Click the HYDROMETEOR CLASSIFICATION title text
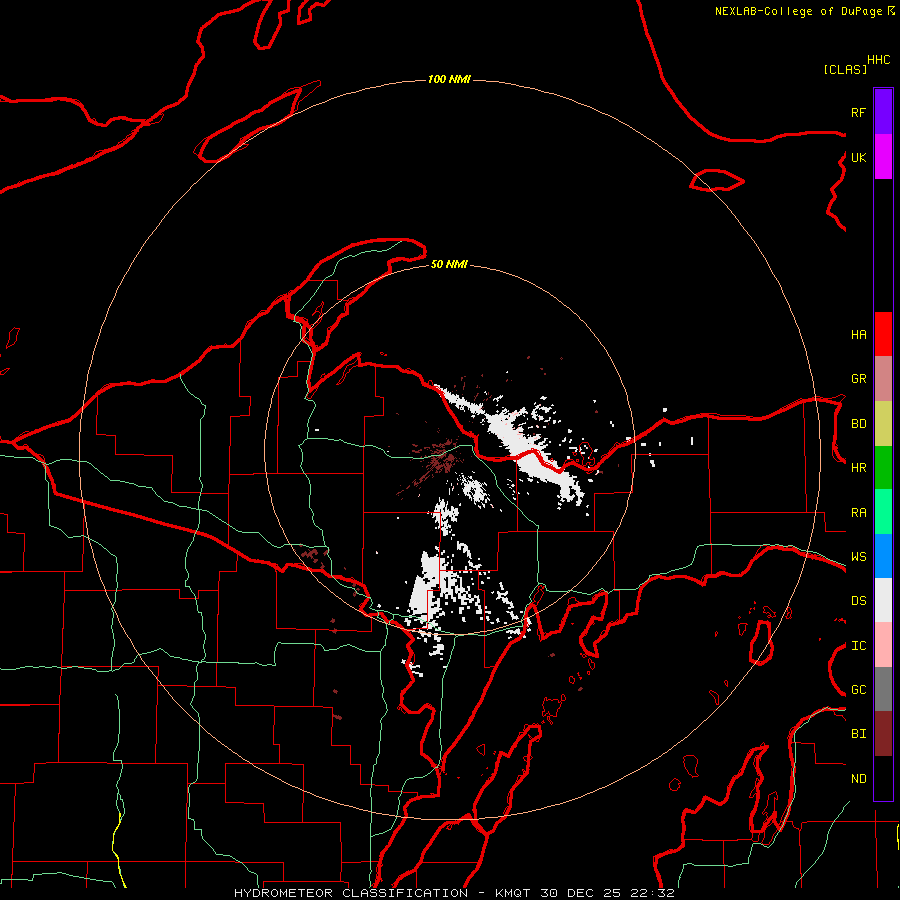The image size is (900, 900). [351, 893]
